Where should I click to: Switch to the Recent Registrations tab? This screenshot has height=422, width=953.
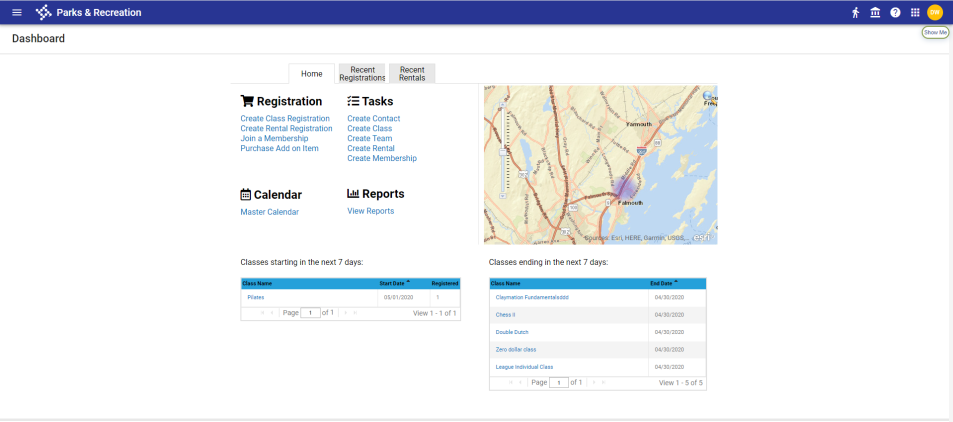[362, 74]
